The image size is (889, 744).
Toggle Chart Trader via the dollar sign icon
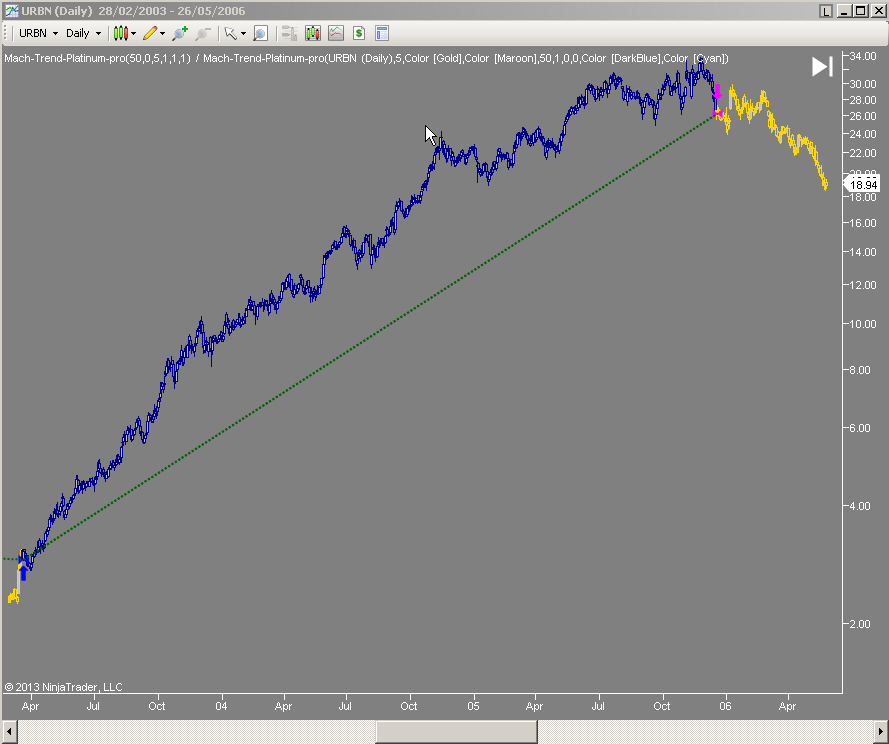[358, 32]
